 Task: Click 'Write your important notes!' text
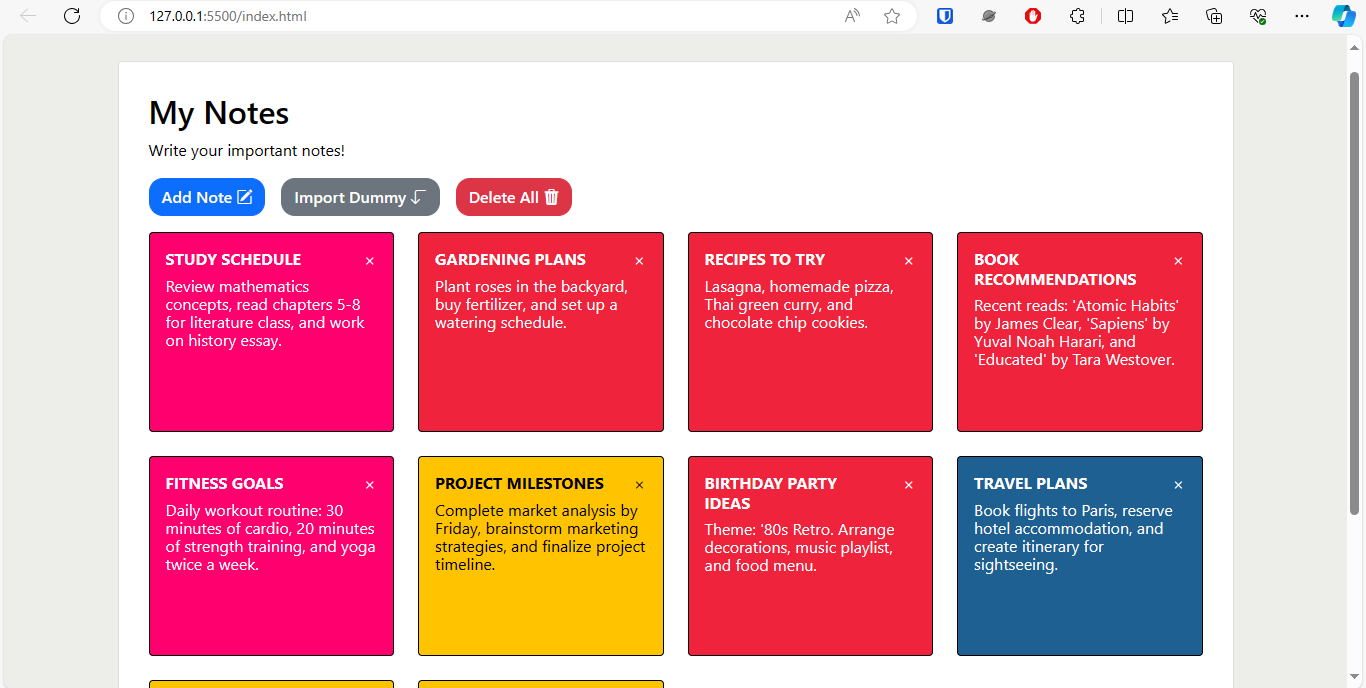pyautogui.click(x=247, y=151)
